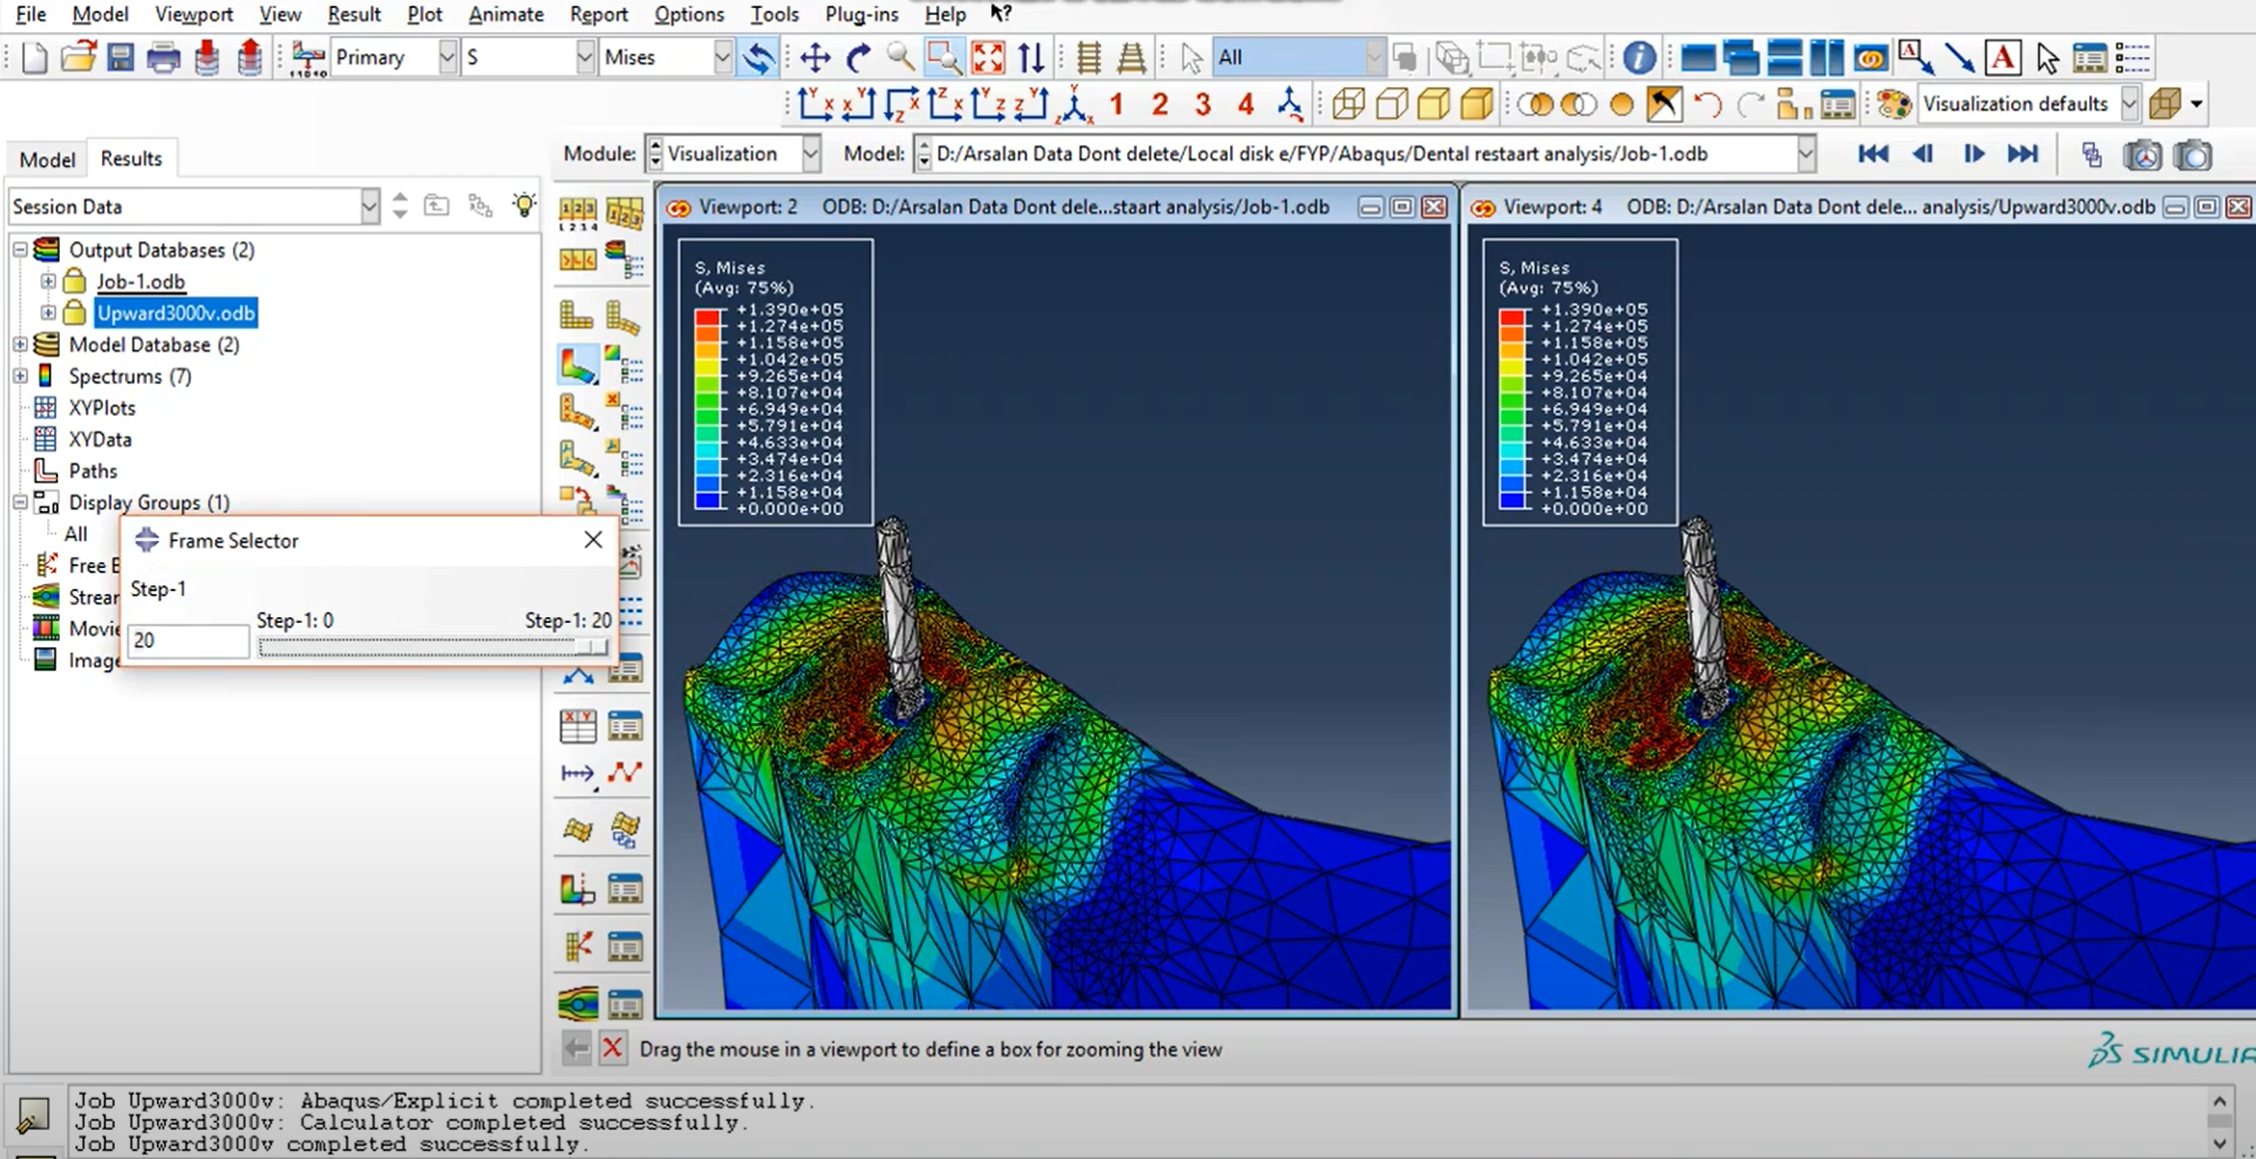Open the Primary variable type dropdown
This screenshot has height=1159, width=2256.
(394, 58)
